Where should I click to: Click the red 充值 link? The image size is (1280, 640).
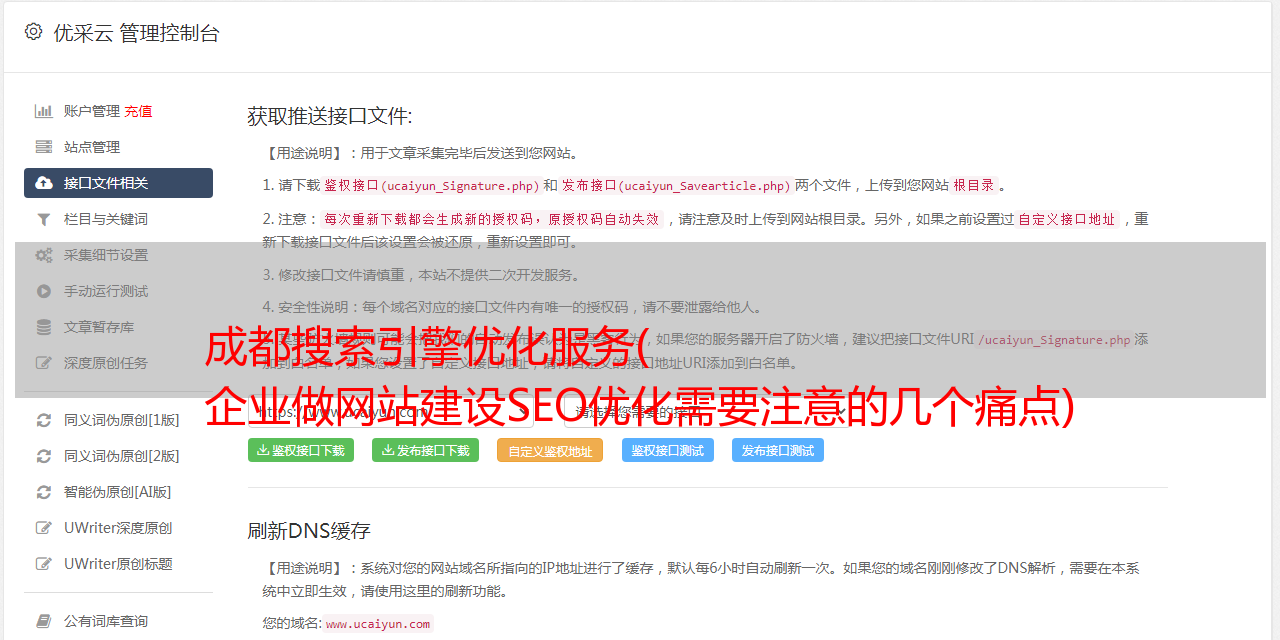(138, 111)
